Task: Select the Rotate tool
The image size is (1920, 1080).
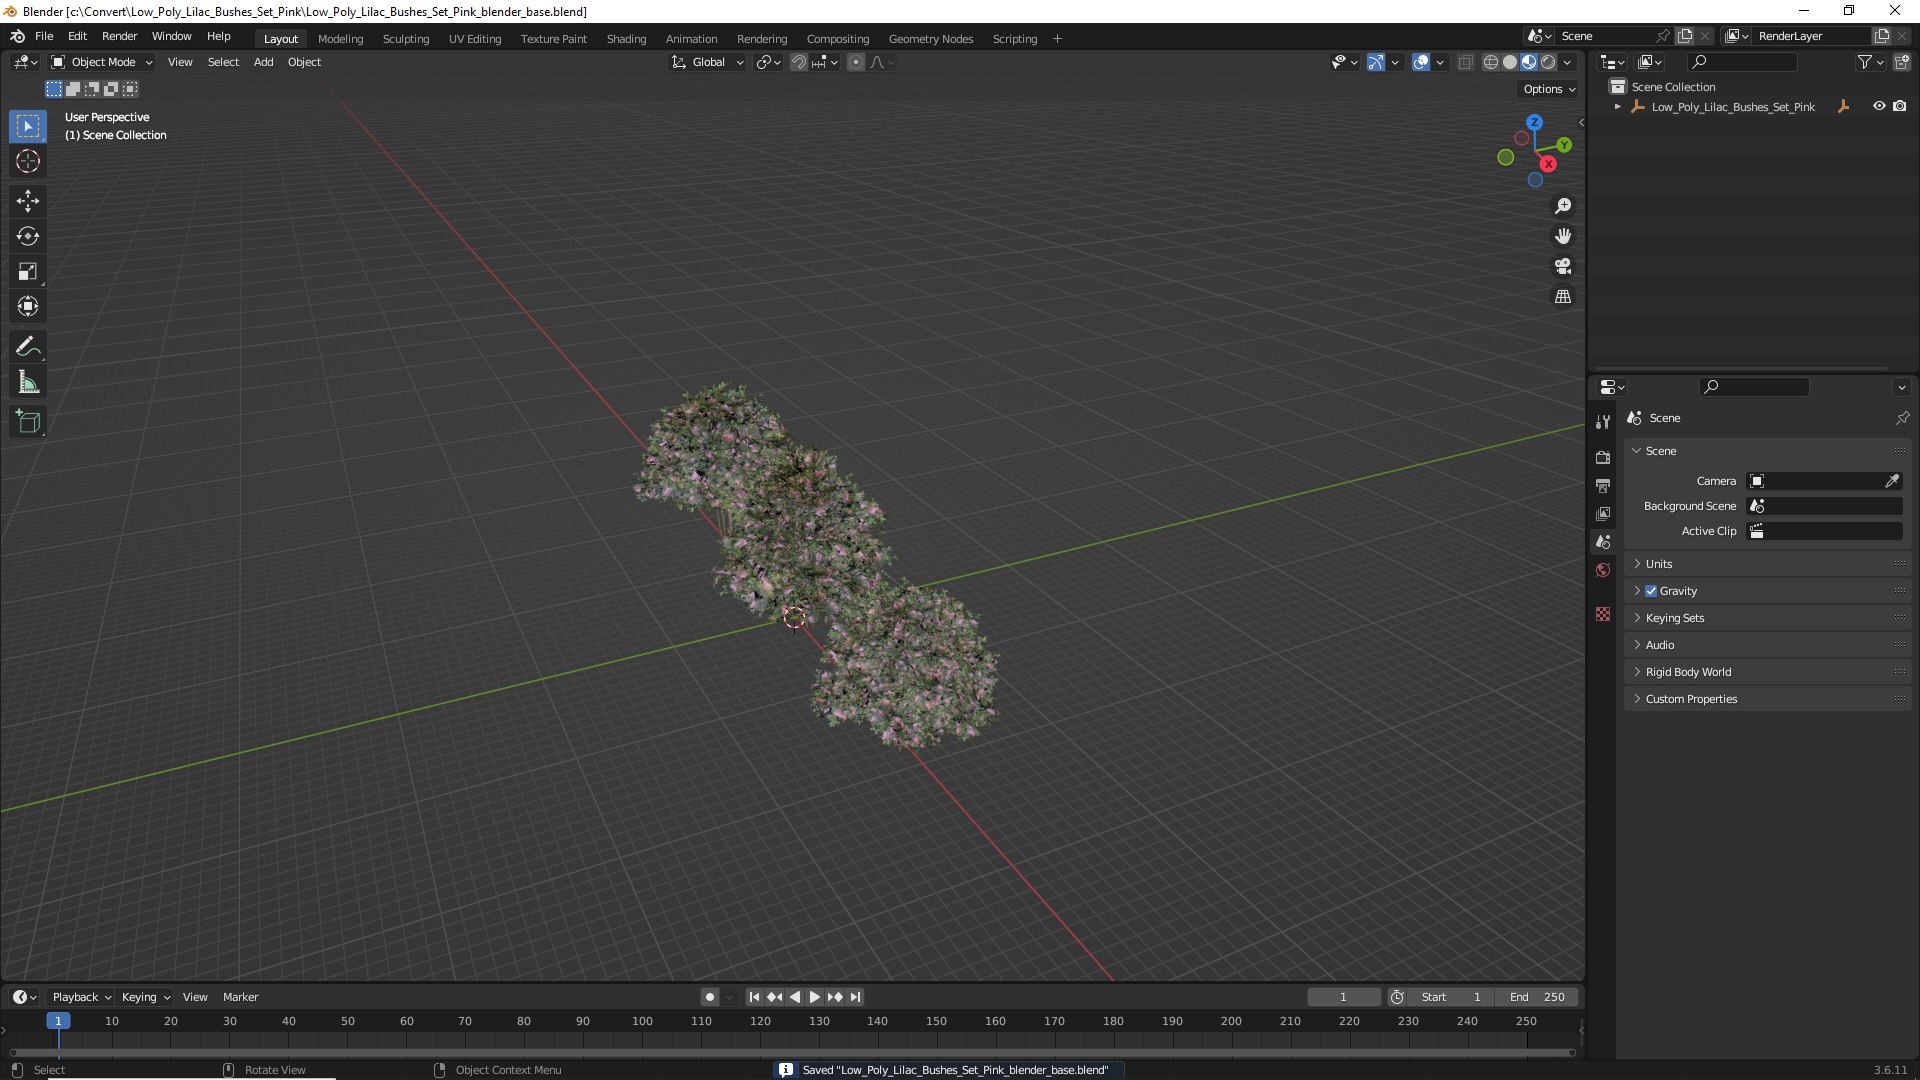Action: pos(28,236)
